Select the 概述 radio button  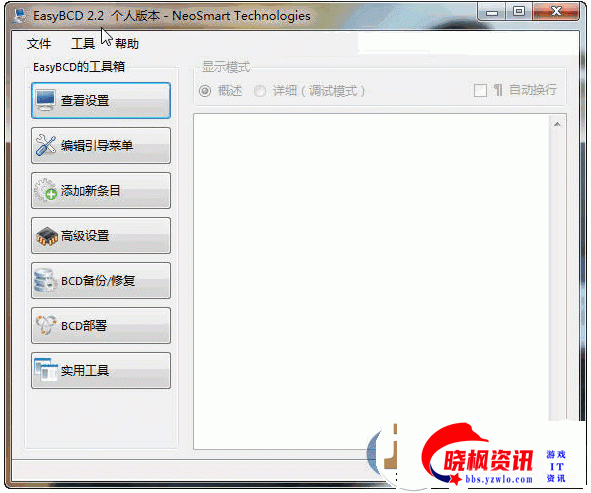point(205,91)
